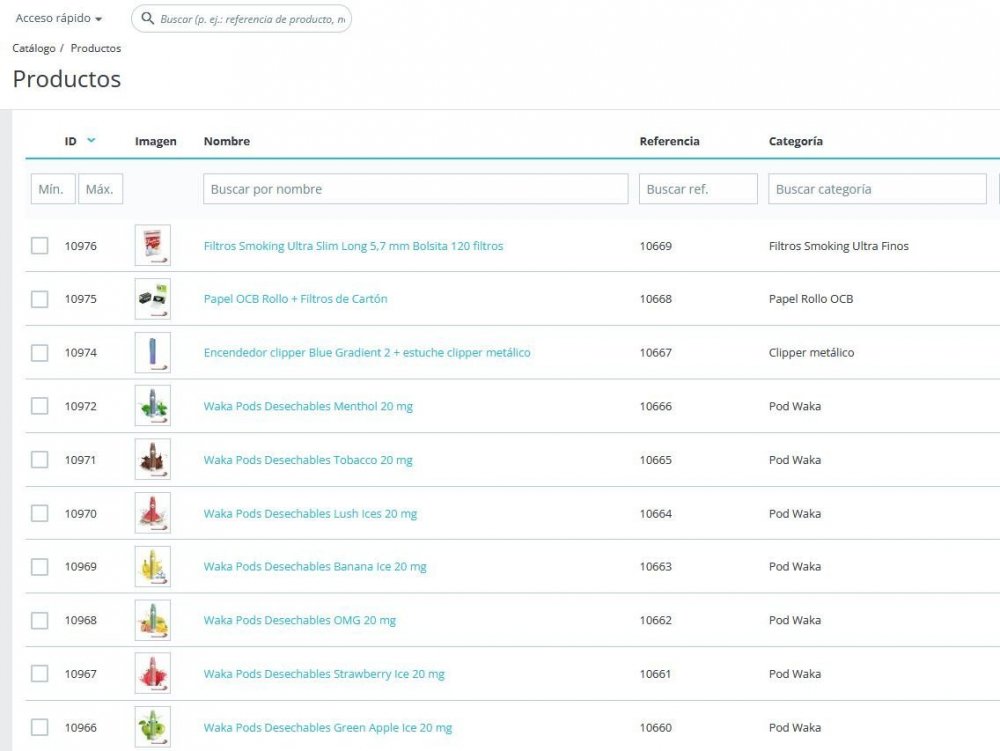The height and width of the screenshot is (751, 1000).
Task: Open Waka Pods Desechables Green Apple link
Action: pos(328,727)
